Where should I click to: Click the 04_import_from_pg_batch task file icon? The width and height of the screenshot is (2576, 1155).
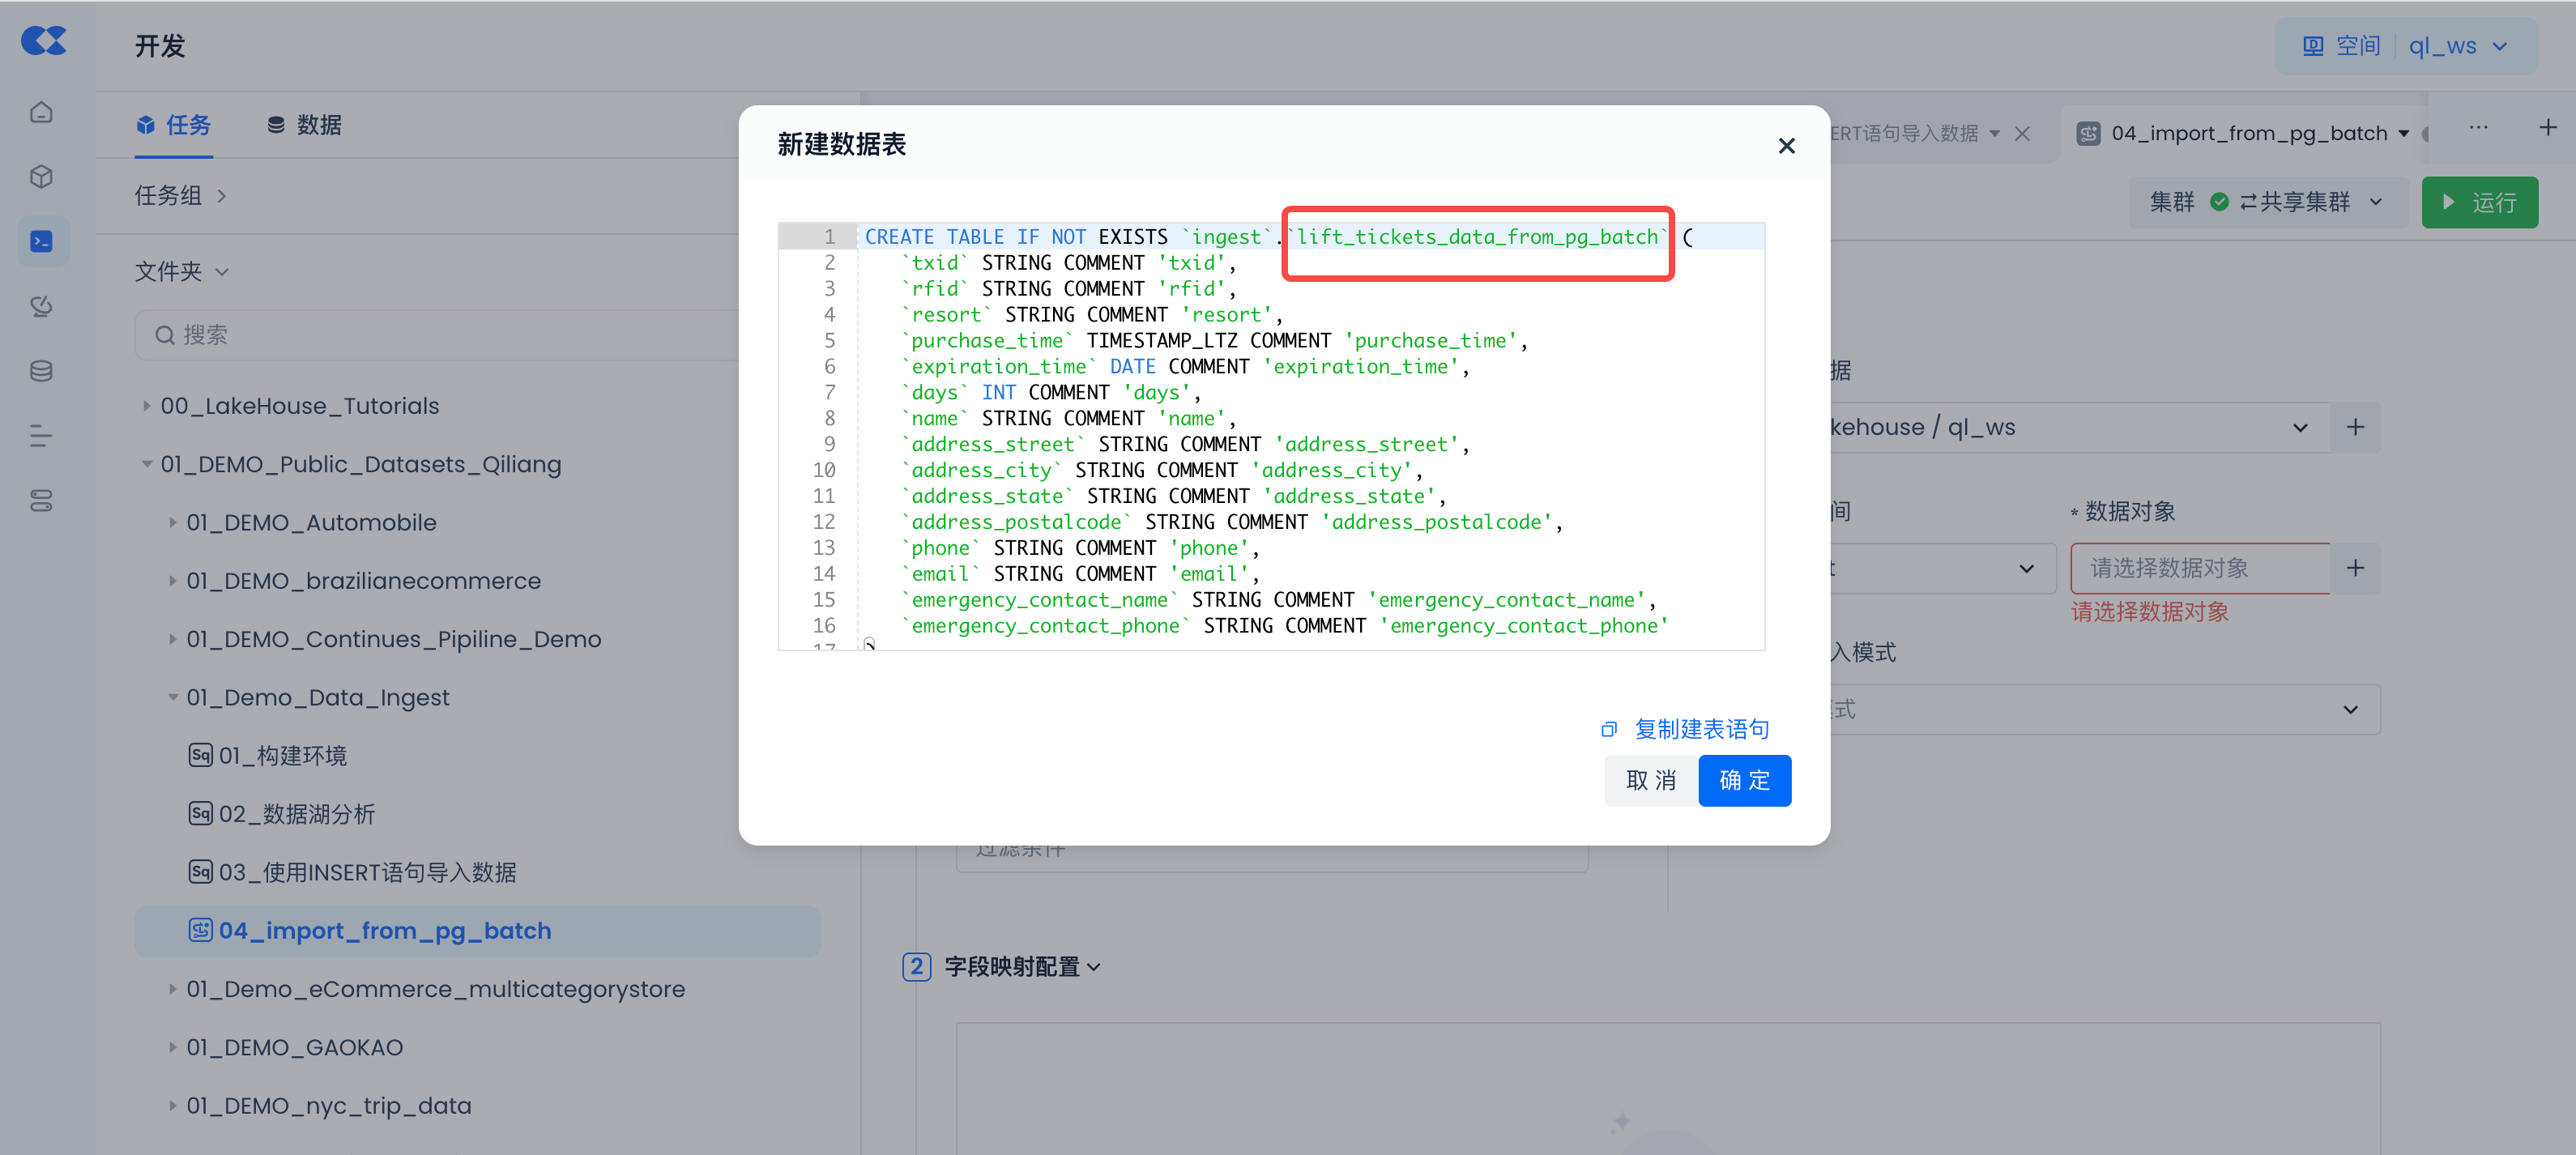tap(200, 930)
